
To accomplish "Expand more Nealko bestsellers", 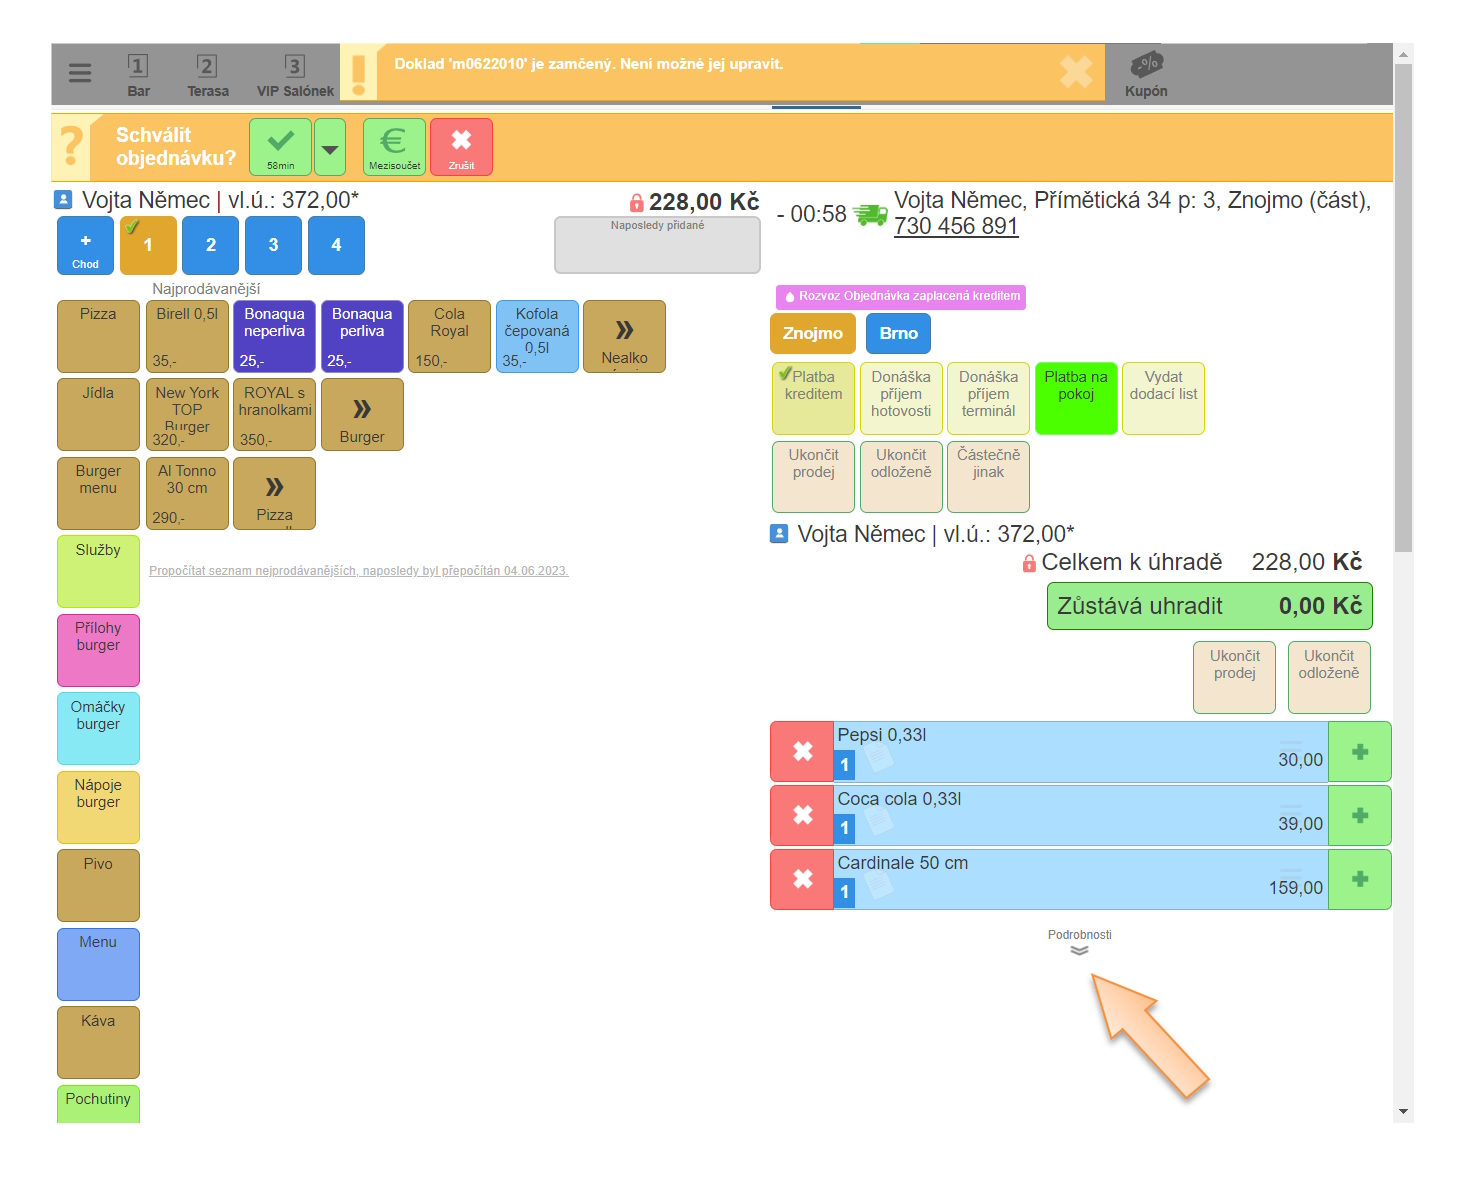I will click(624, 337).
